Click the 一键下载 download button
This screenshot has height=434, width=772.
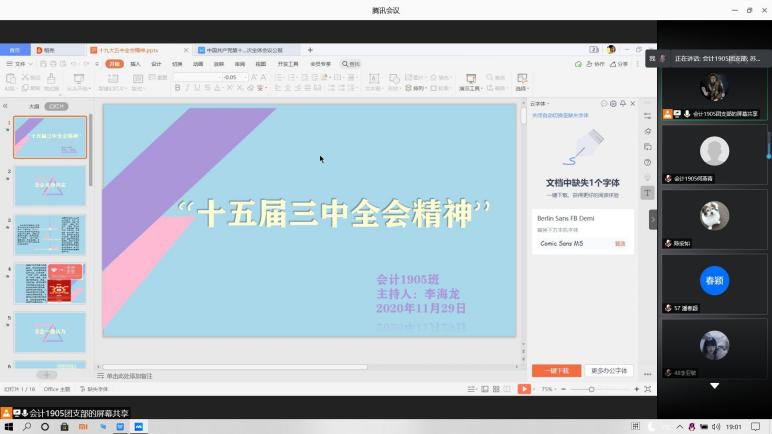pyautogui.click(x=556, y=370)
